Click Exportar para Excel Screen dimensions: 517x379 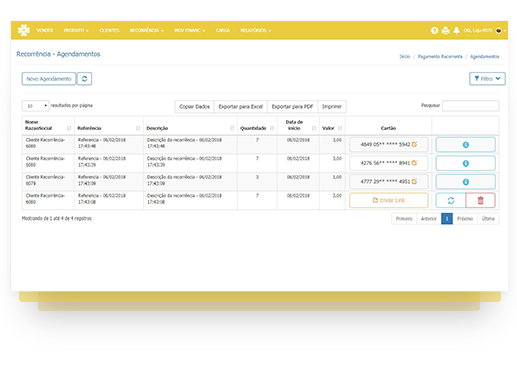241,107
